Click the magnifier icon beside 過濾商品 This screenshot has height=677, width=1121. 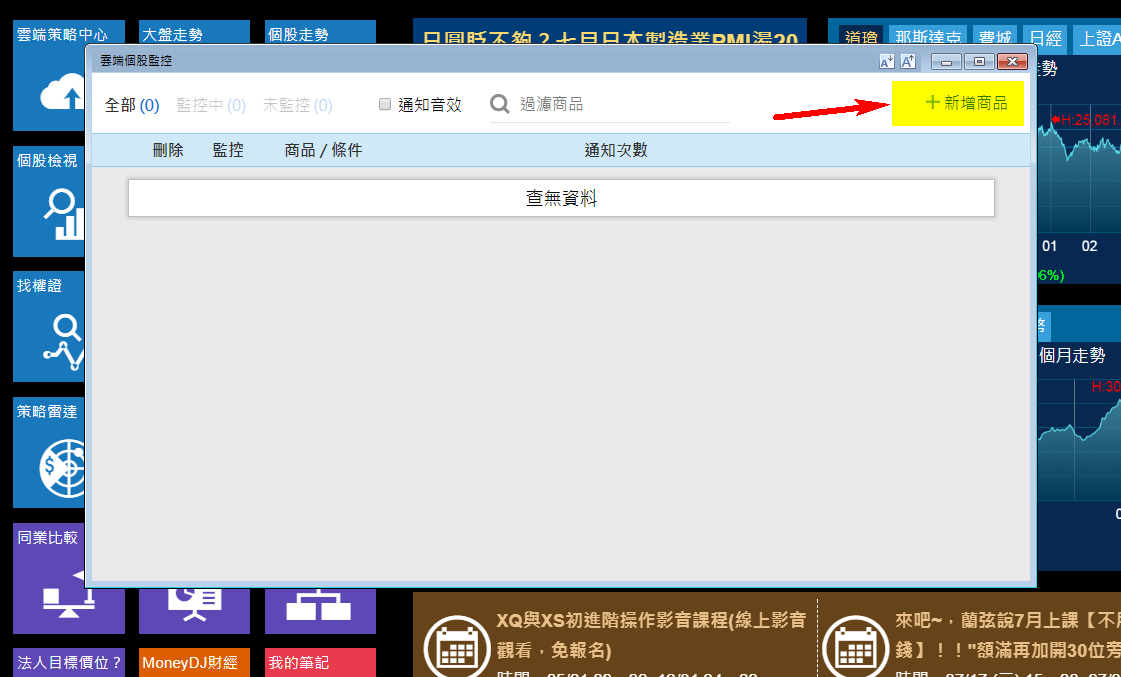pos(500,104)
